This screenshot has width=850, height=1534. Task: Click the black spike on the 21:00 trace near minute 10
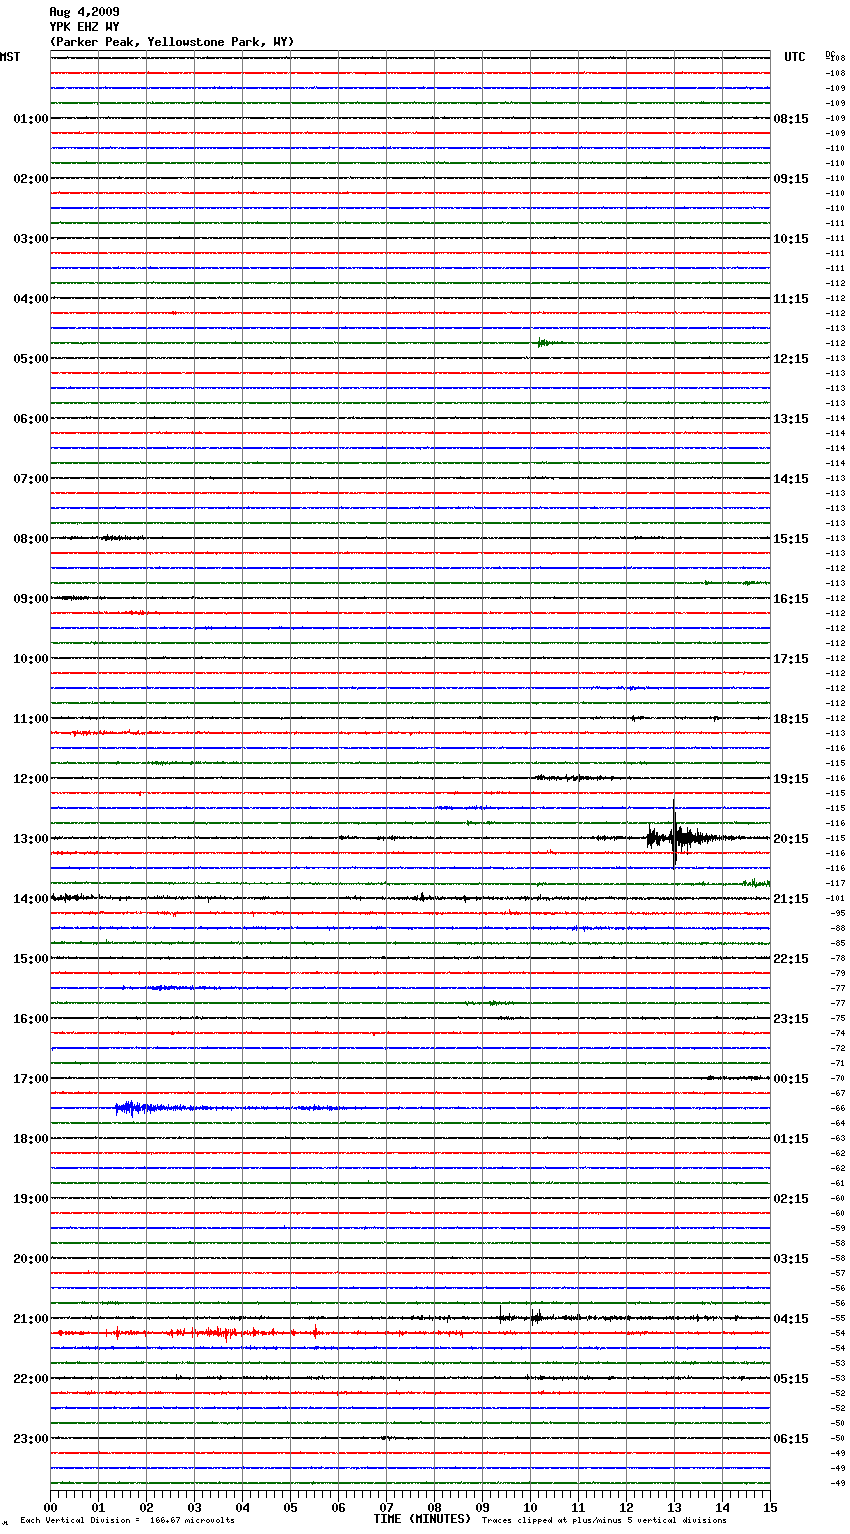[536, 1316]
